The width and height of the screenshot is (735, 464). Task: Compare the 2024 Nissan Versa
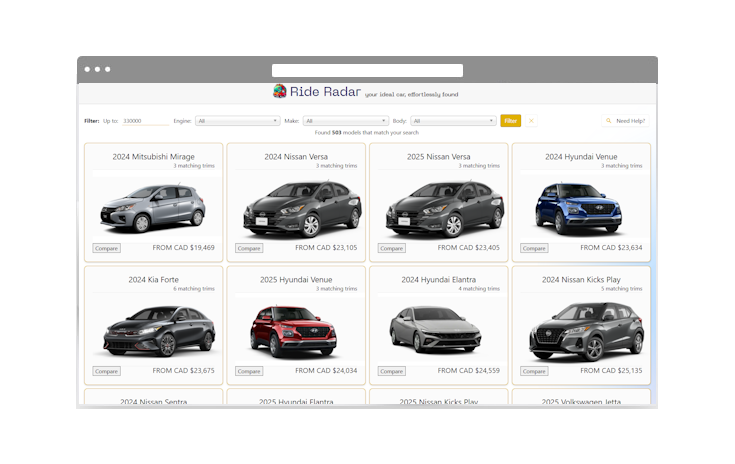pyautogui.click(x=249, y=248)
